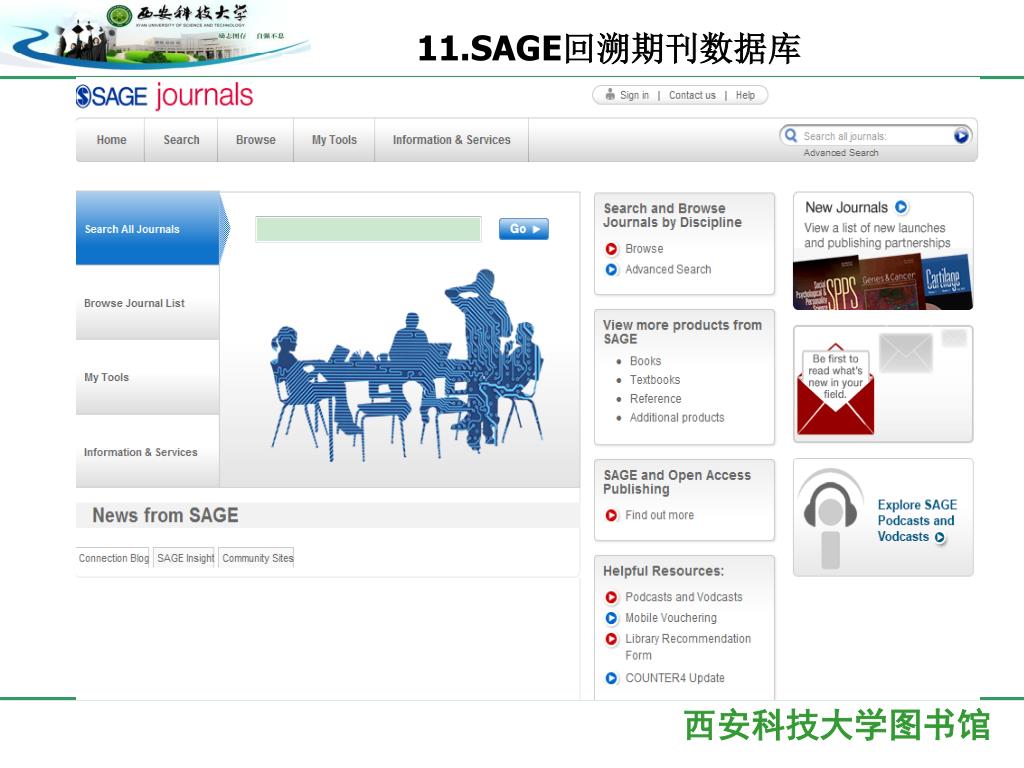This screenshot has width=1024, height=768.
Task: Open the Additional products link
Action: [677, 418]
